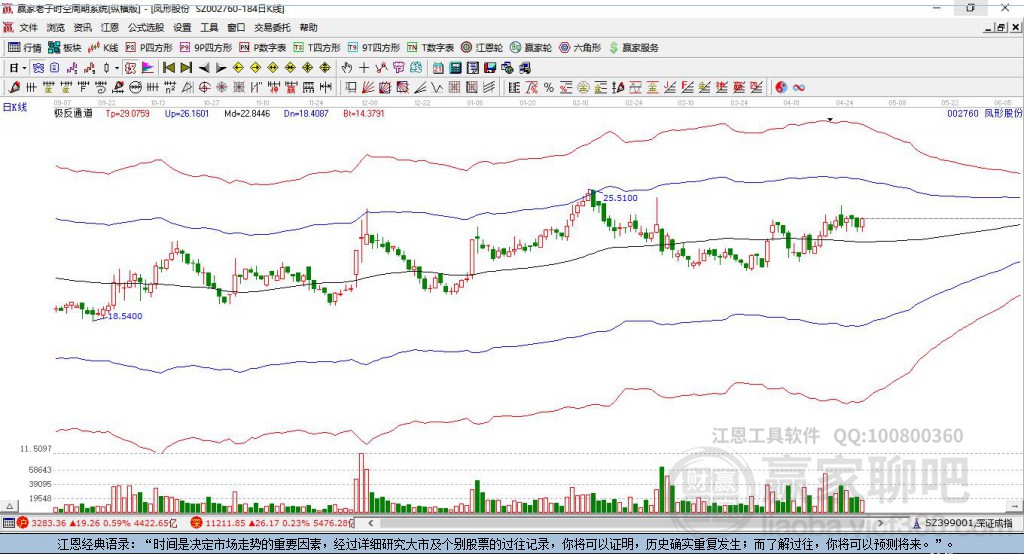
Task: Click the horizontal scrollbar left arrow
Action: (370, 523)
